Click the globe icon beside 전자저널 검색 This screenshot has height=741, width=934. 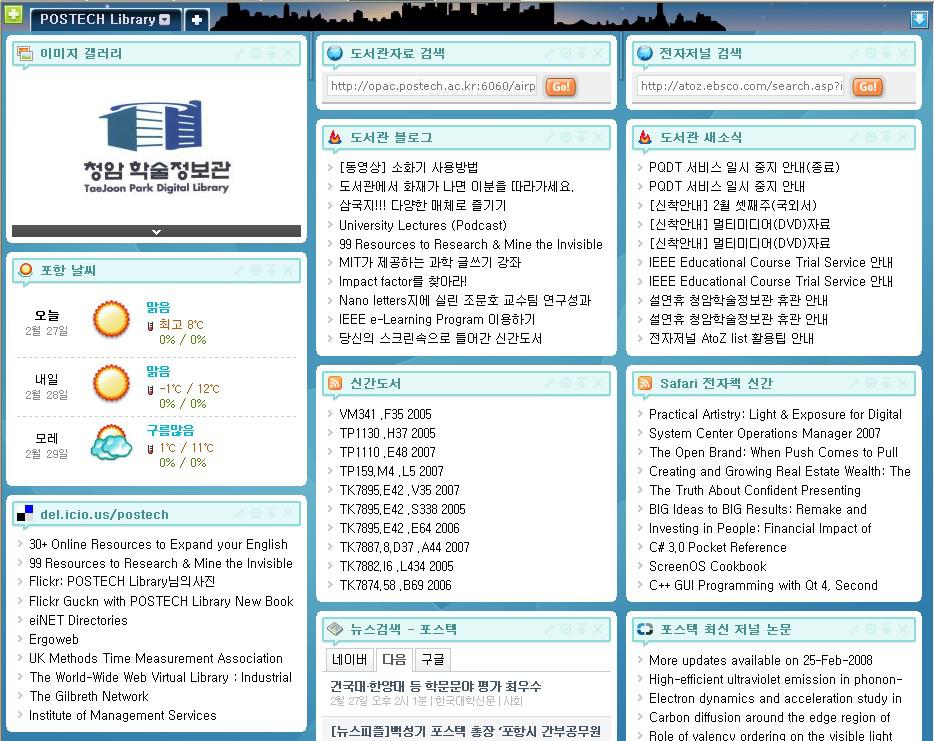point(645,53)
